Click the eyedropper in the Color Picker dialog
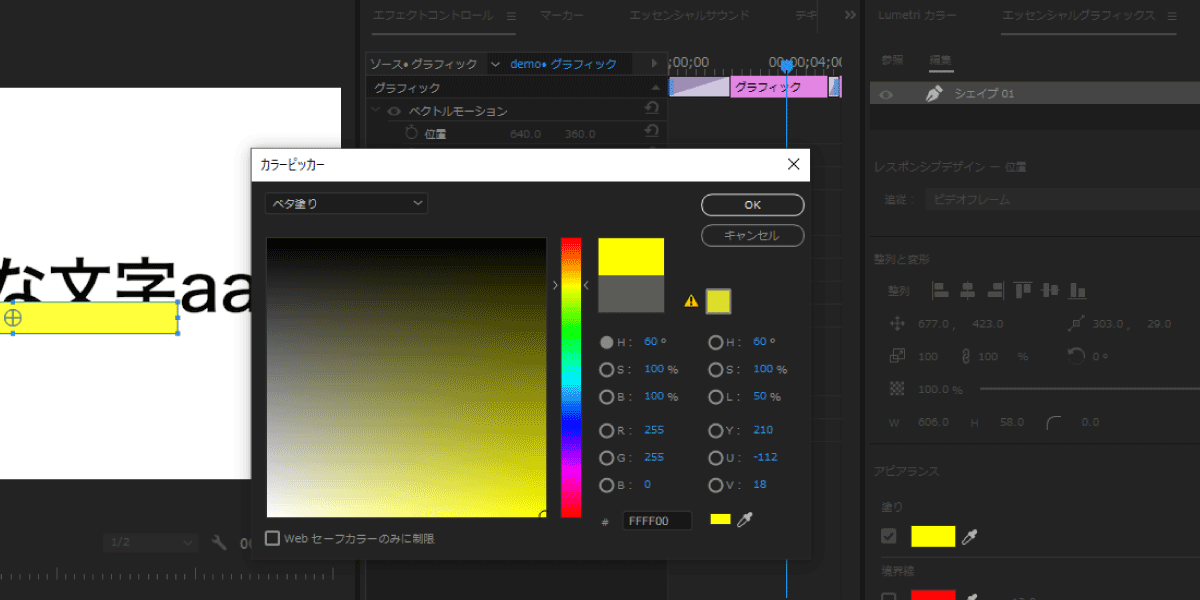Screen dimensions: 1200x600 [744, 520]
